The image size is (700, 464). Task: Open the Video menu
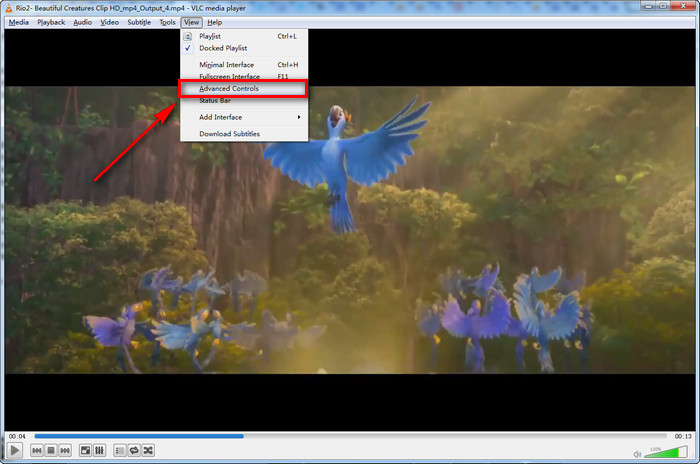[109, 22]
